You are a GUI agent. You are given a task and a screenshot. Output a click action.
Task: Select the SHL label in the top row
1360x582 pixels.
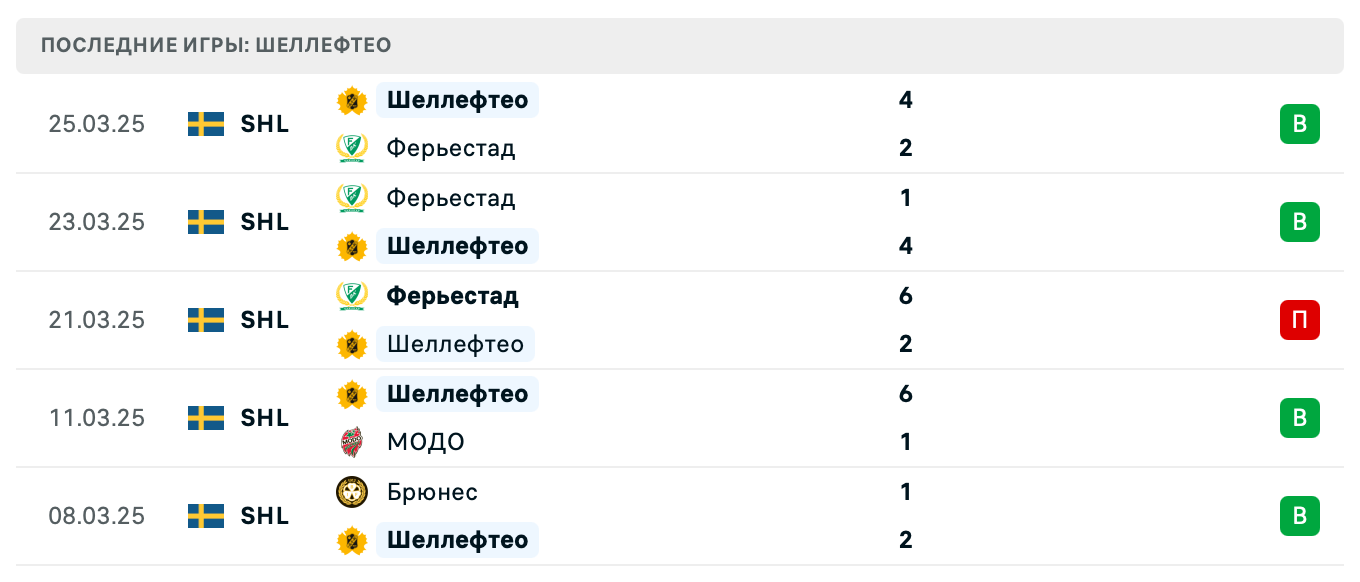click(x=264, y=124)
